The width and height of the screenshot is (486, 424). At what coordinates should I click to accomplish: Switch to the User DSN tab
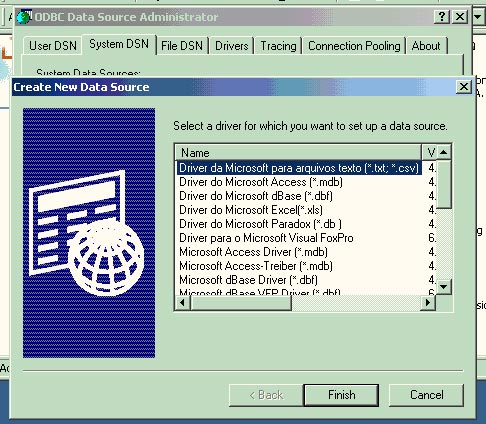(x=53, y=46)
